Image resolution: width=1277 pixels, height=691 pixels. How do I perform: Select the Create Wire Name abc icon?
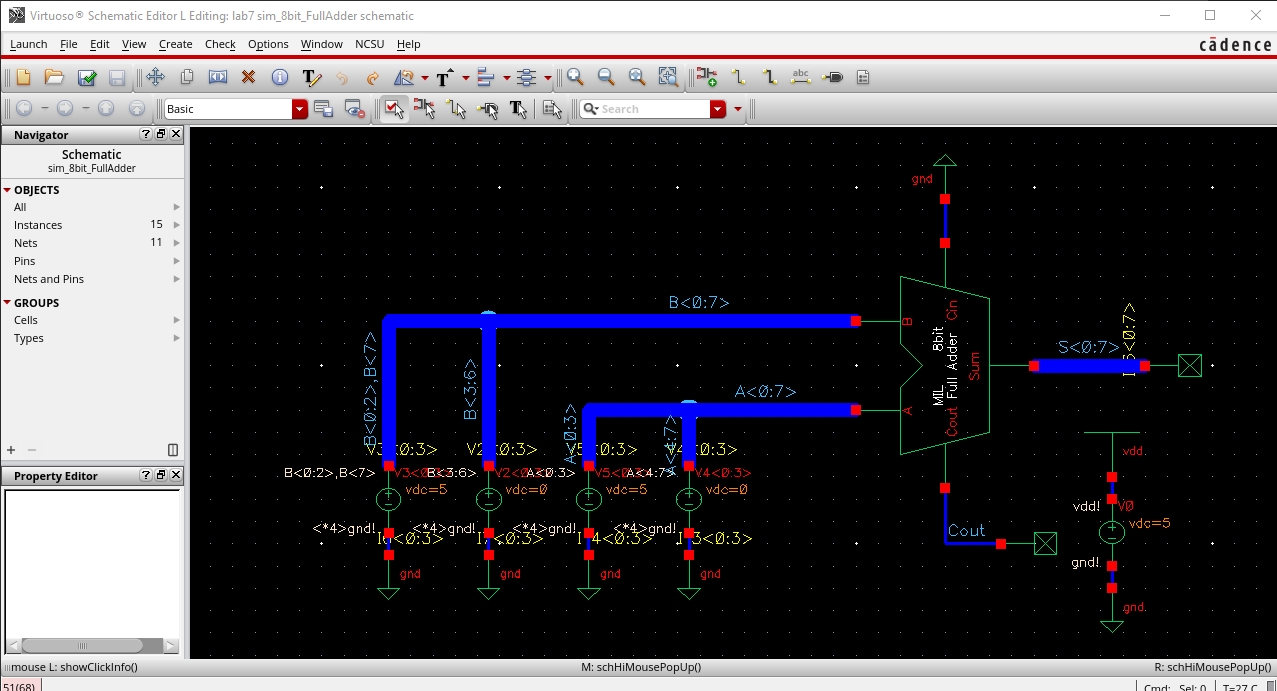click(800, 78)
